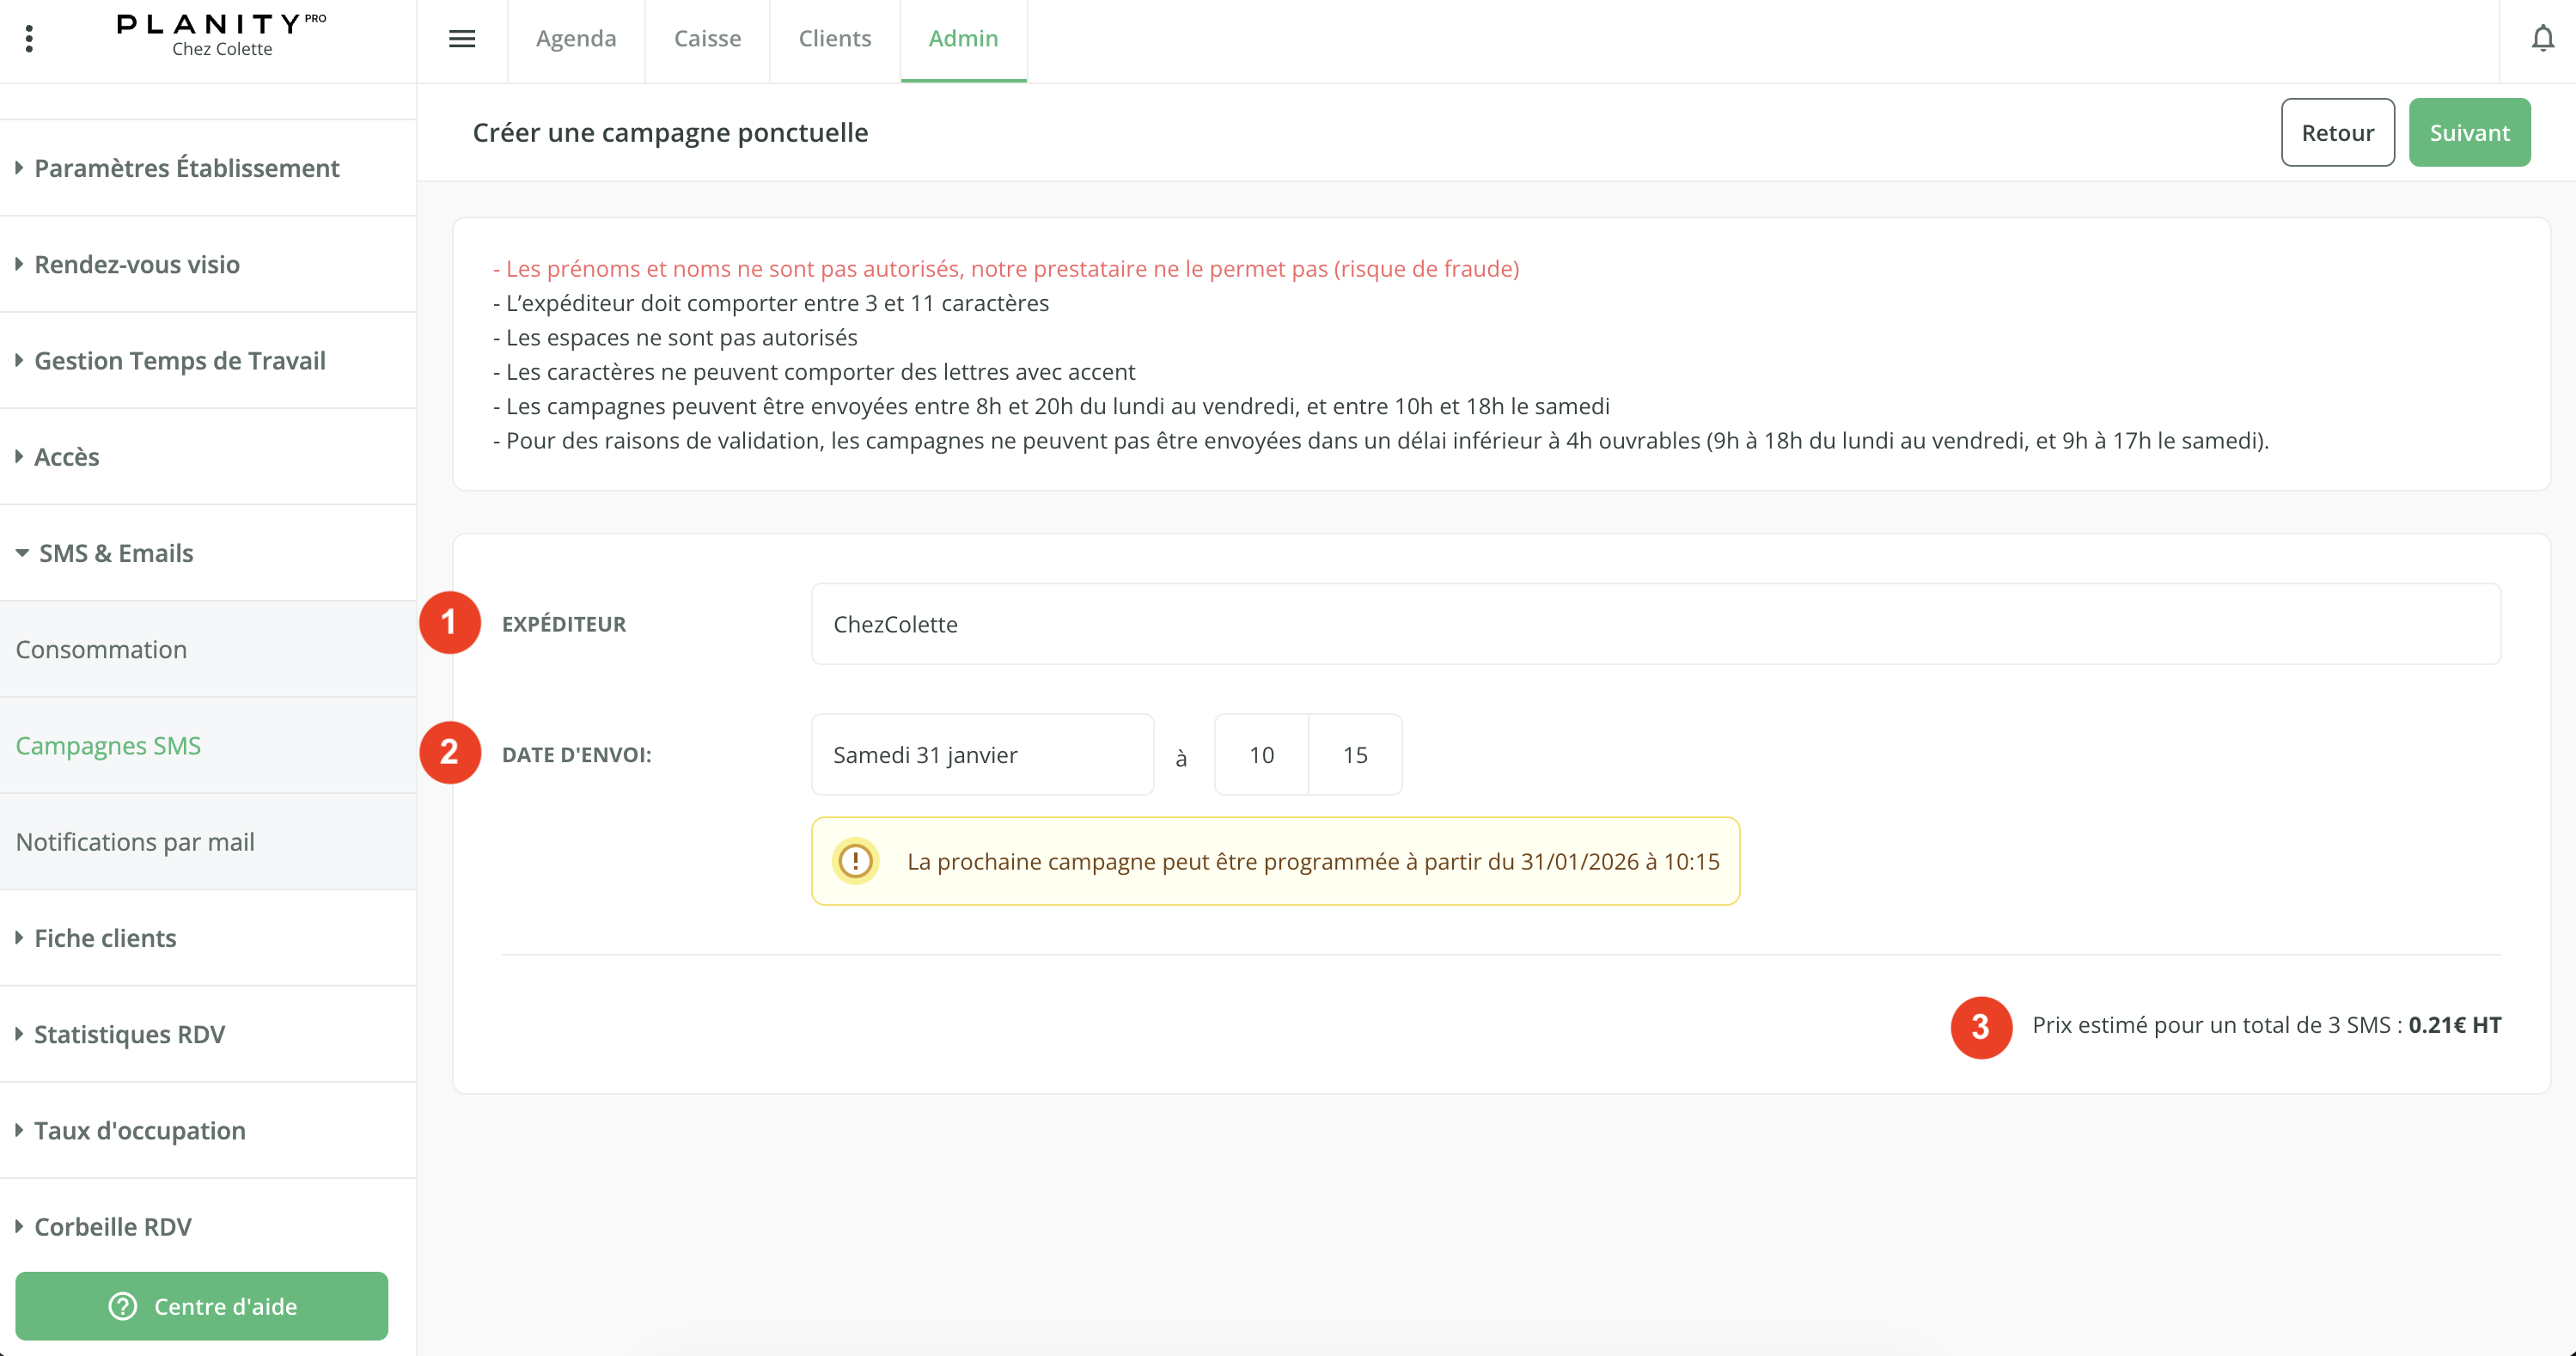
Task: Click the warning icon in yellow banner
Action: point(855,861)
